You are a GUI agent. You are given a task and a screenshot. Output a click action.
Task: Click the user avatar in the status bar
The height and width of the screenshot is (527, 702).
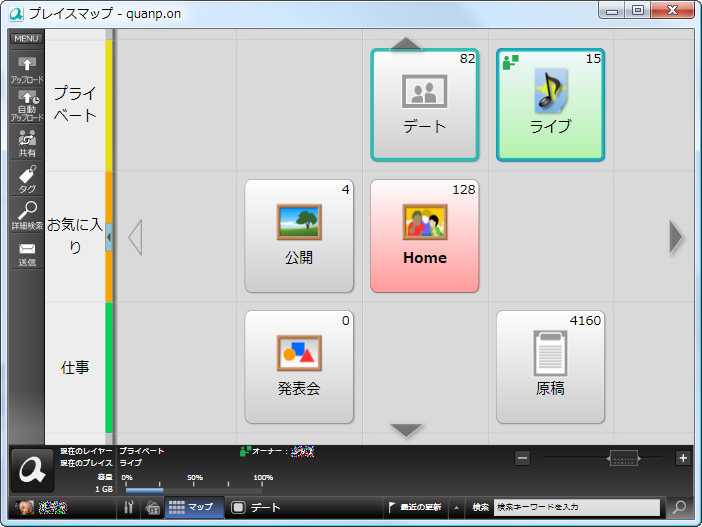tap(25, 507)
